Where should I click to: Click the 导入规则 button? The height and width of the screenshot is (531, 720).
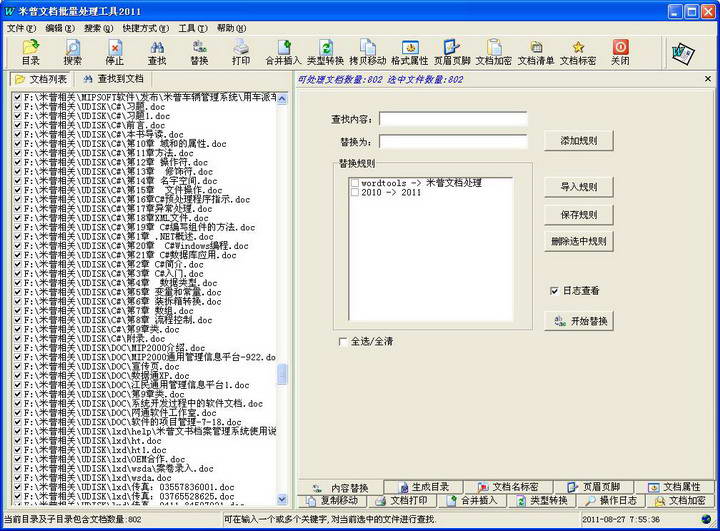pos(579,187)
